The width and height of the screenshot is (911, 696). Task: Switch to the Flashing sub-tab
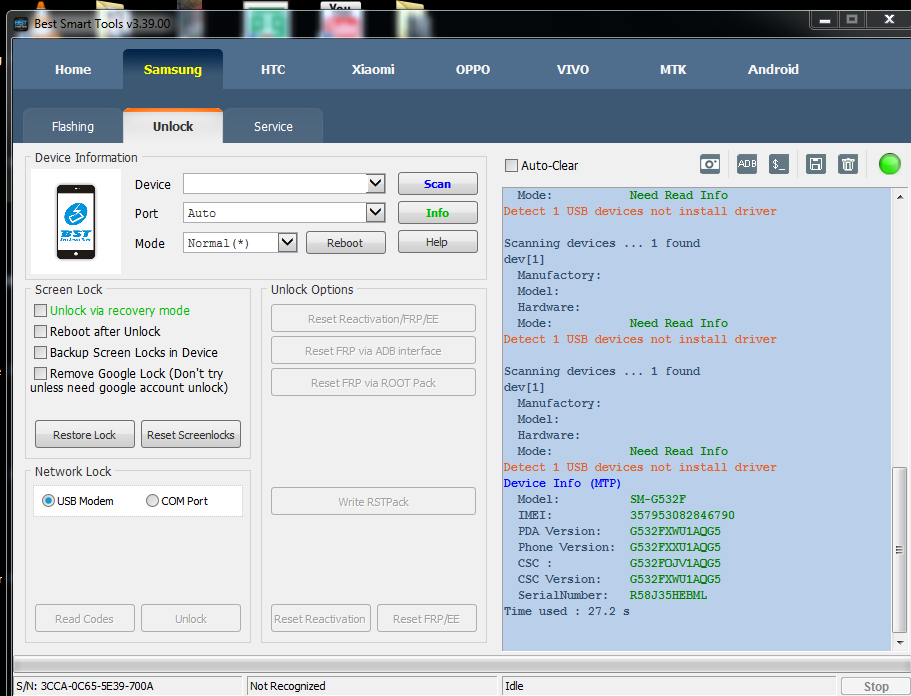[x=73, y=126]
